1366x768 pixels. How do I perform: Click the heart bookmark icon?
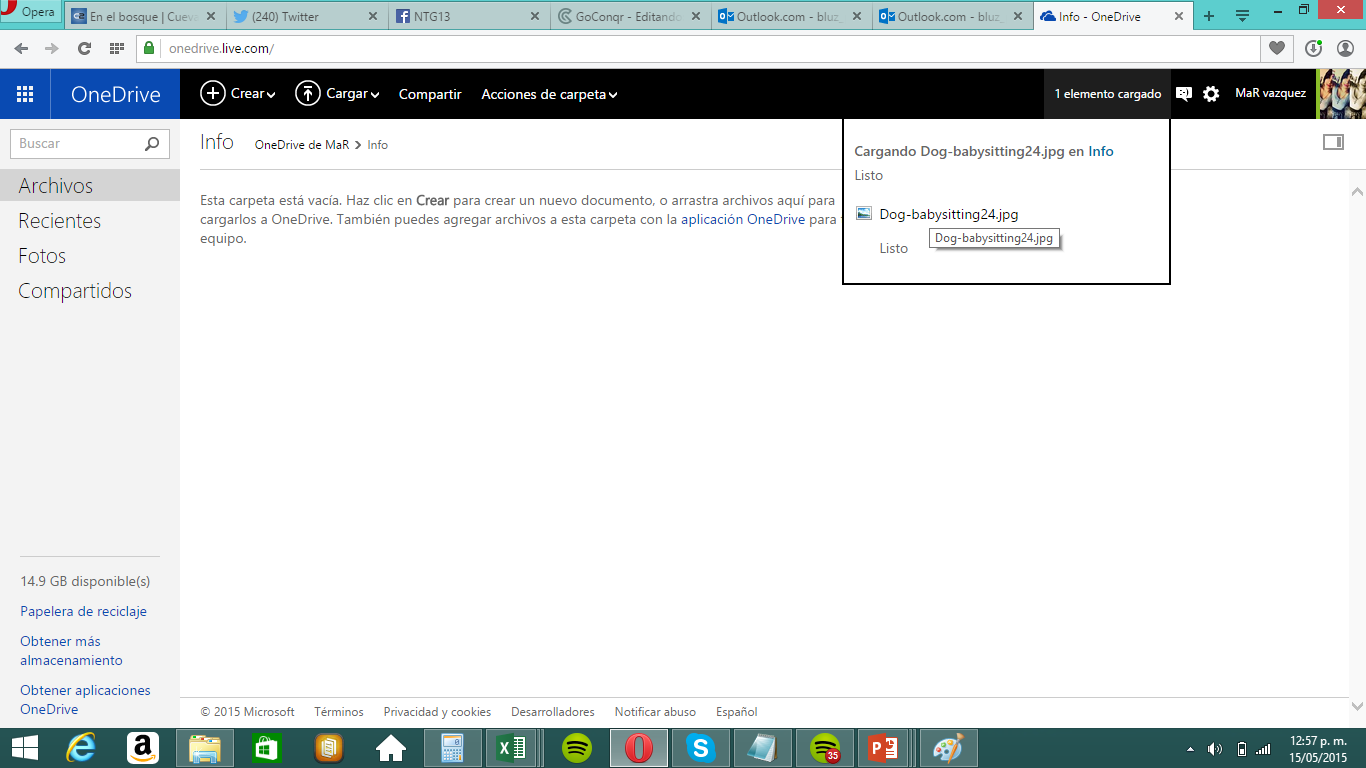tap(1277, 48)
